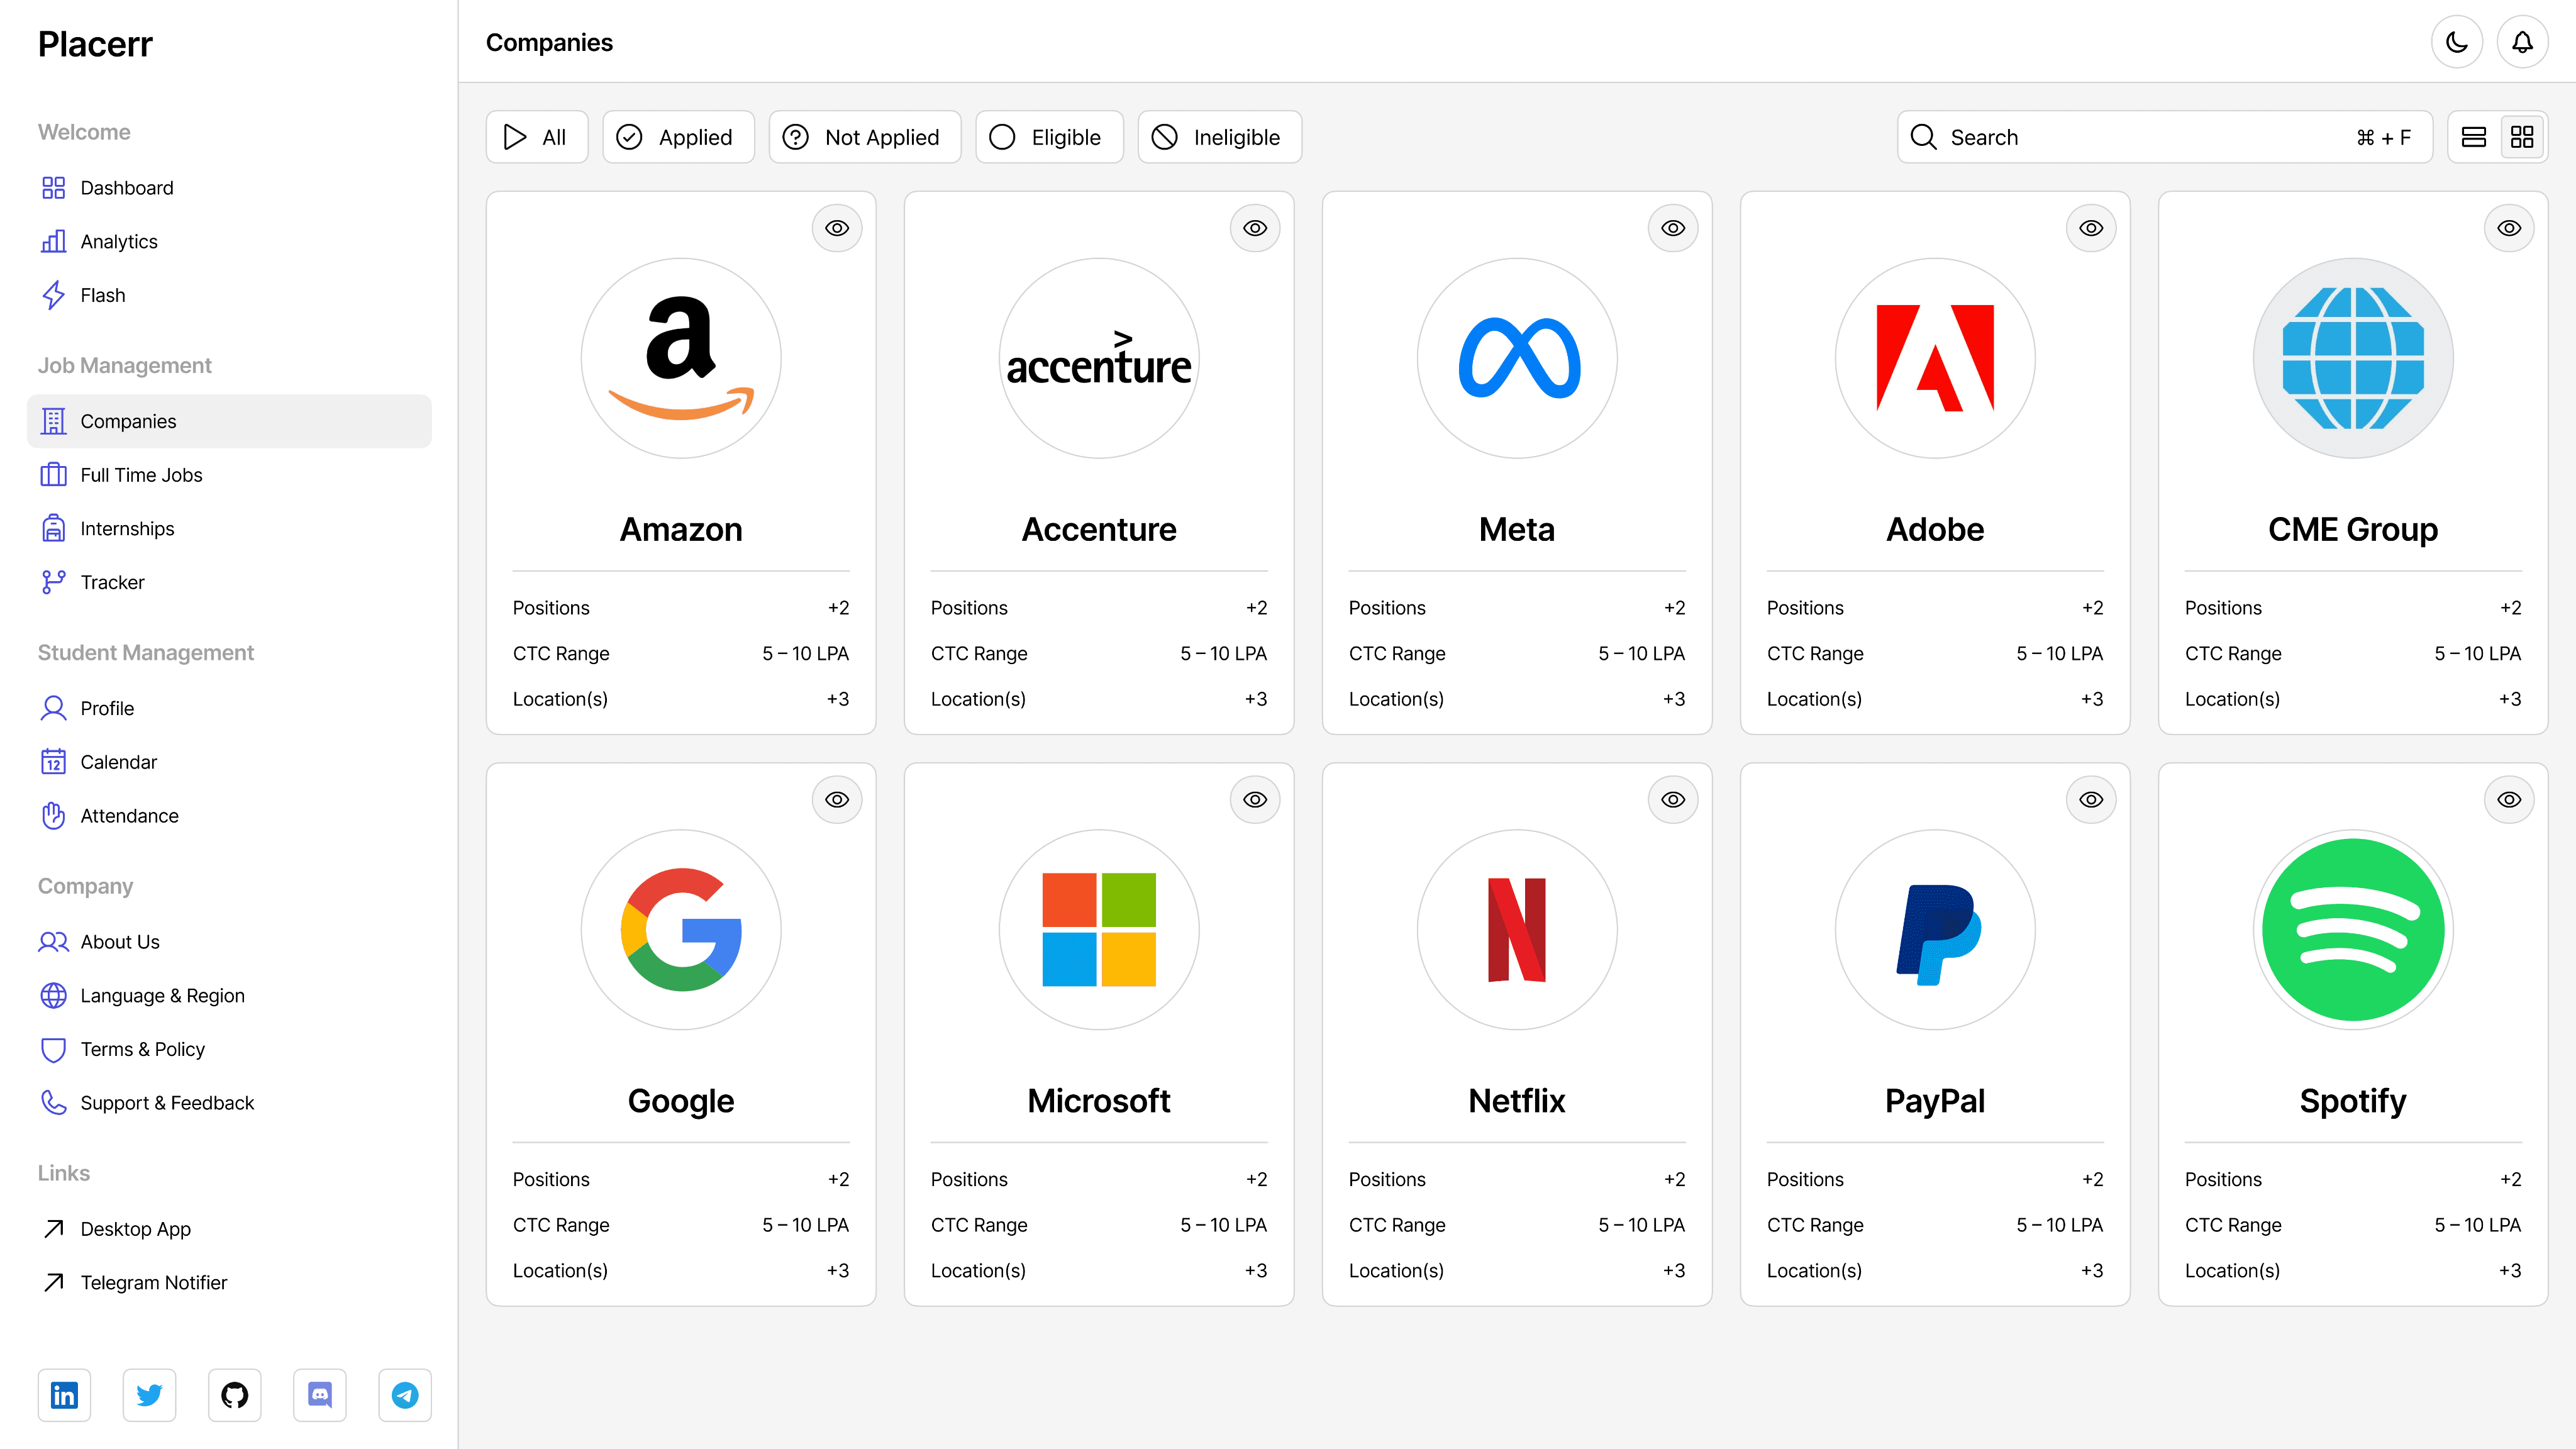Toggle eye icon on Microsoft card
The height and width of the screenshot is (1449, 2576).
click(x=1255, y=800)
